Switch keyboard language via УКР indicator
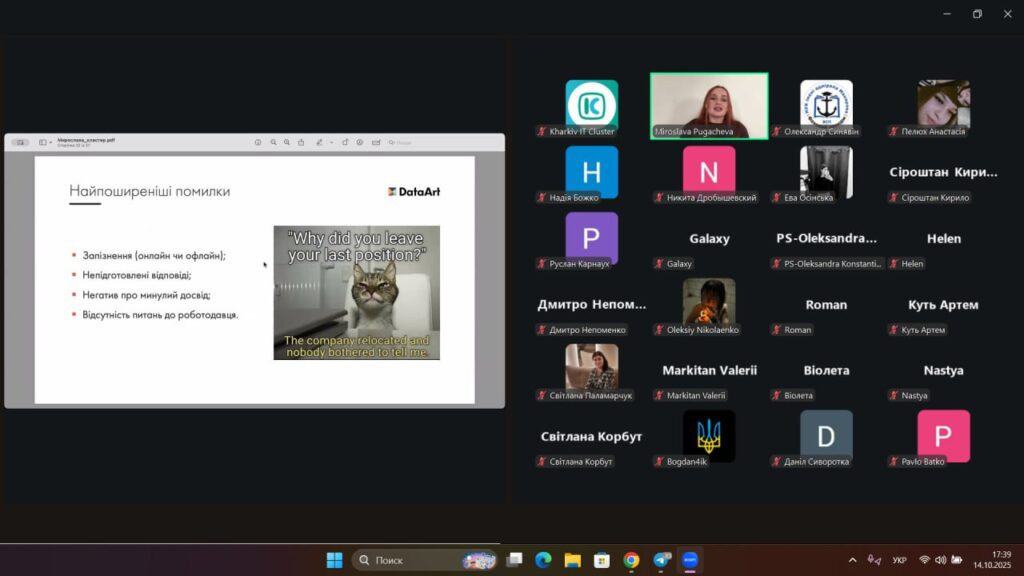This screenshot has width=1024, height=576. (899, 560)
